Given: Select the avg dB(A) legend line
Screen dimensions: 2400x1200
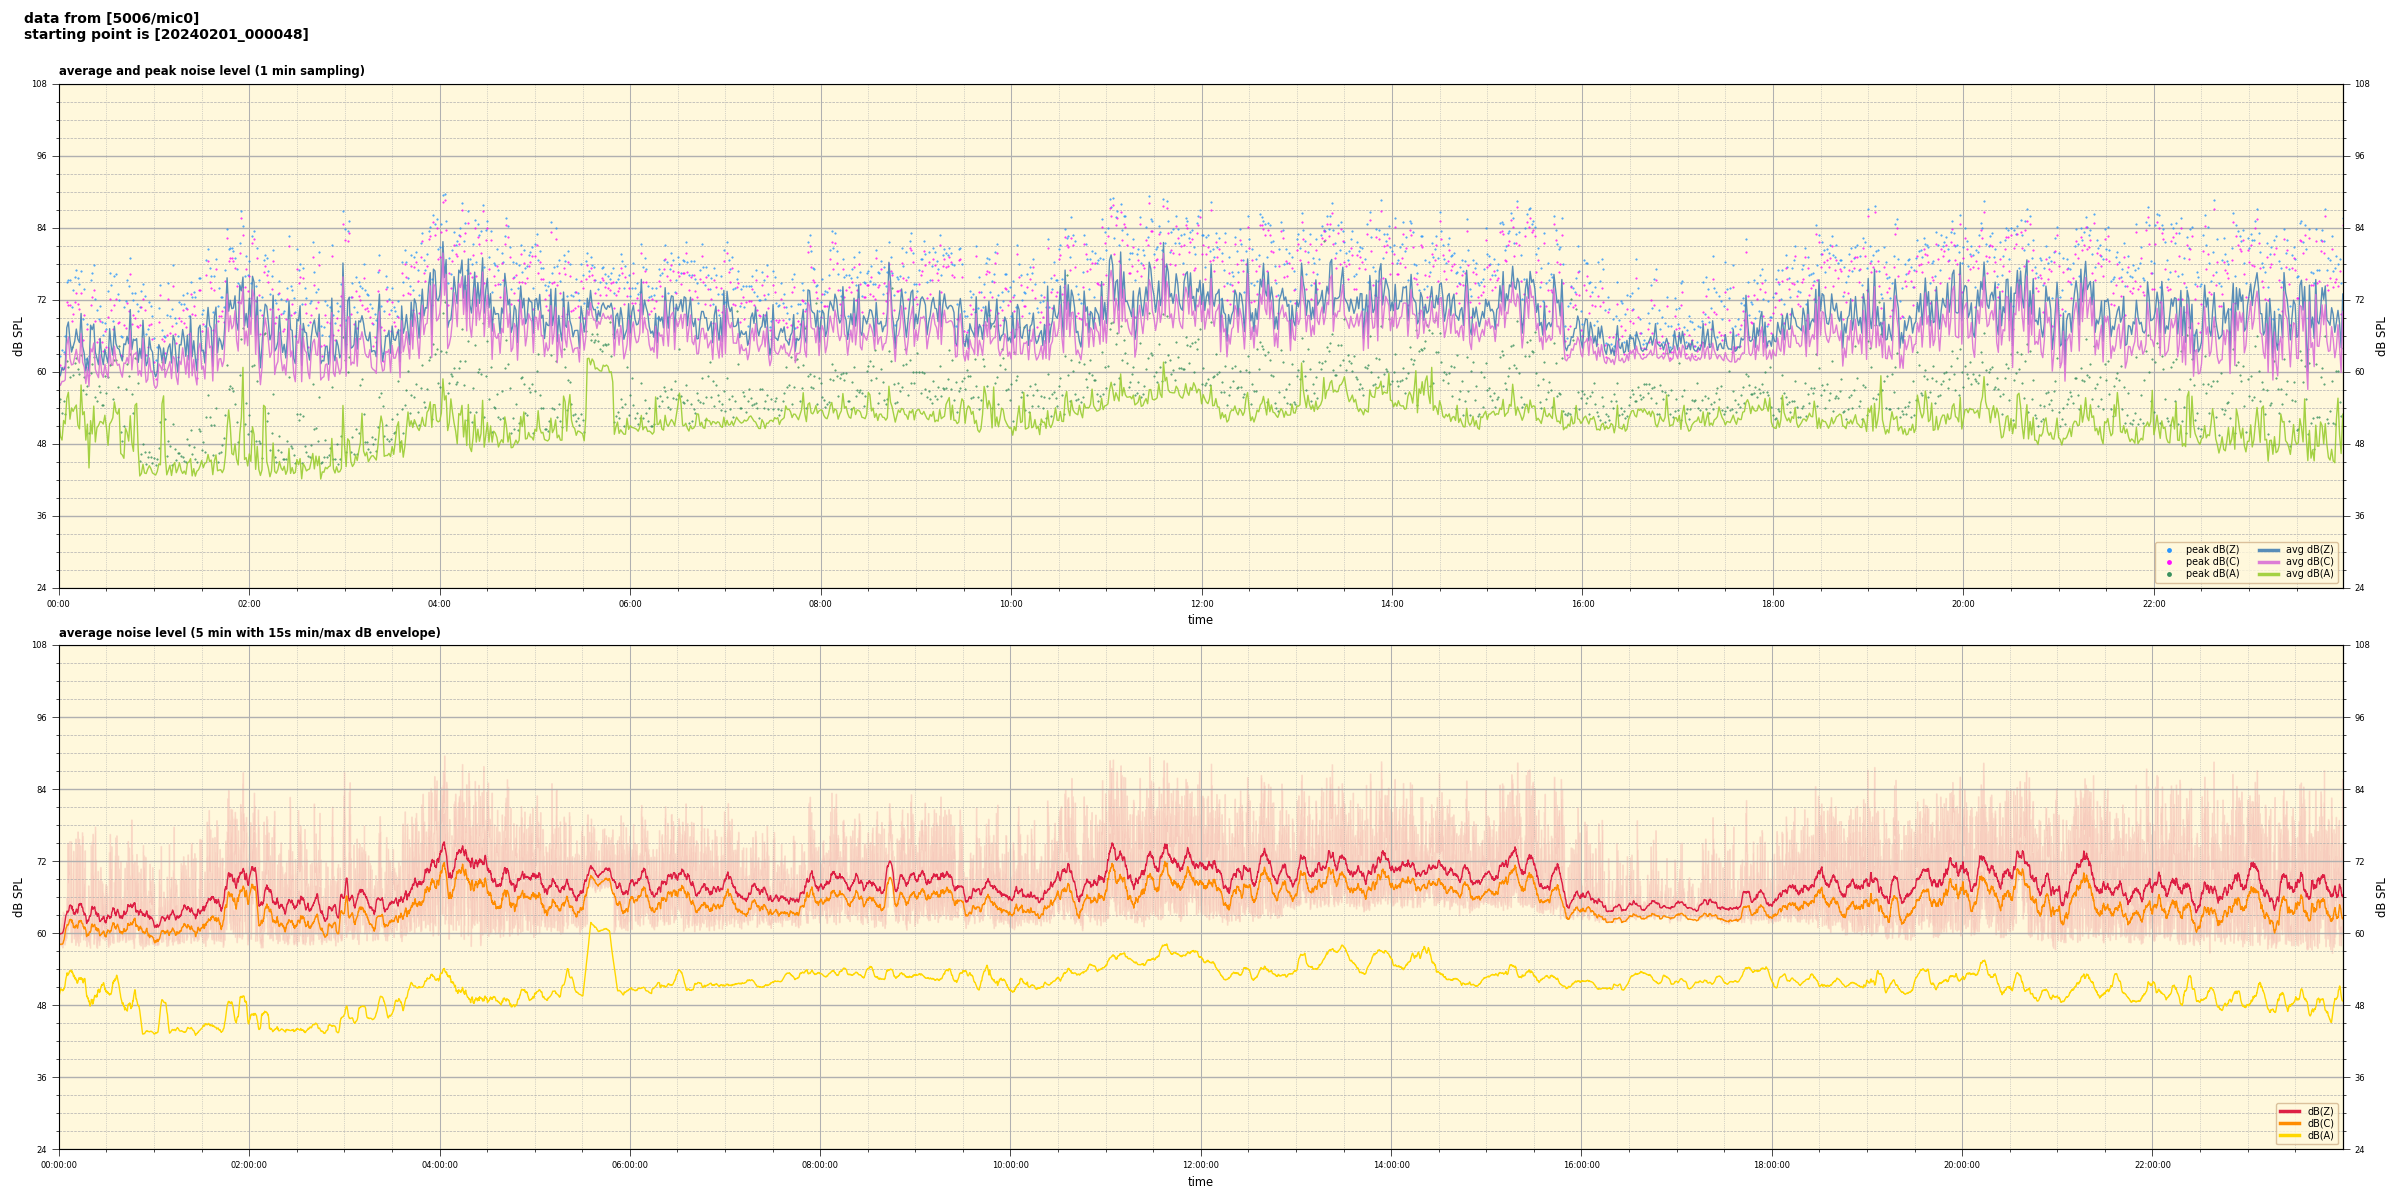Looking at the screenshot, I should tap(2268, 574).
